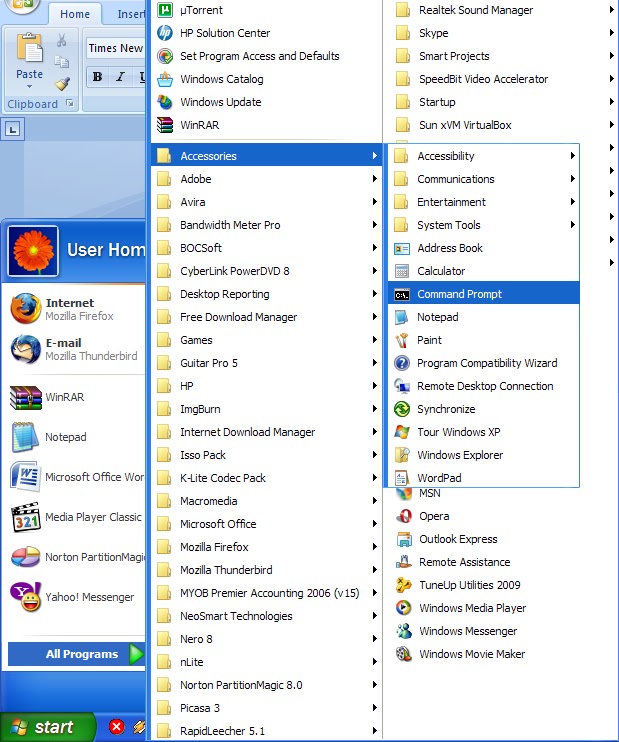Open the Notepad entry in Accessories submenu
Screen dimensions: 619x742
483,317
